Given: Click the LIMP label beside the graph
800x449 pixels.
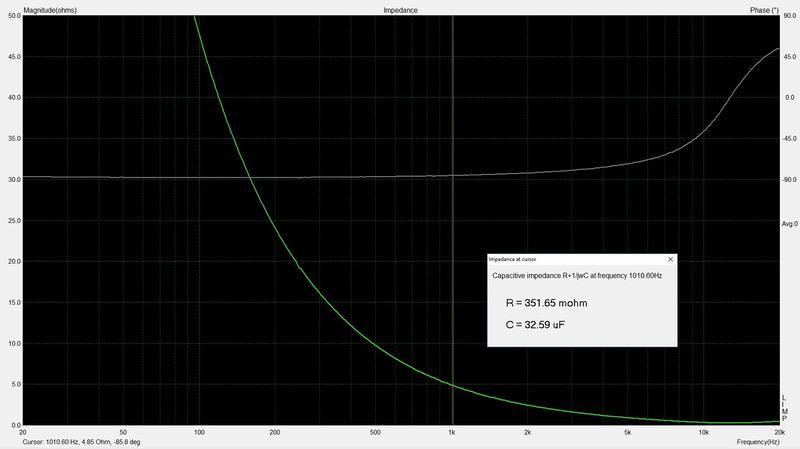Looking at the screenshot, I should (785, 408).
